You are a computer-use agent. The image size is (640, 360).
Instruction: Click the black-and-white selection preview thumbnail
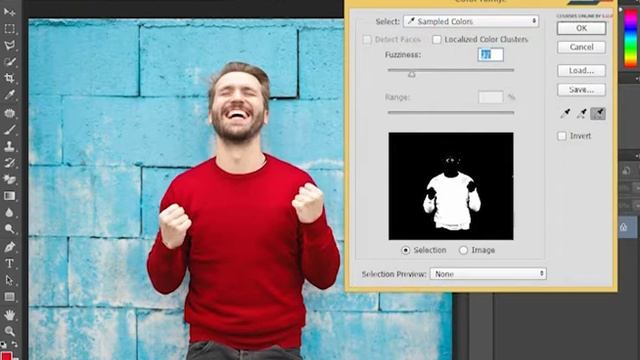[x=451, y=186]
